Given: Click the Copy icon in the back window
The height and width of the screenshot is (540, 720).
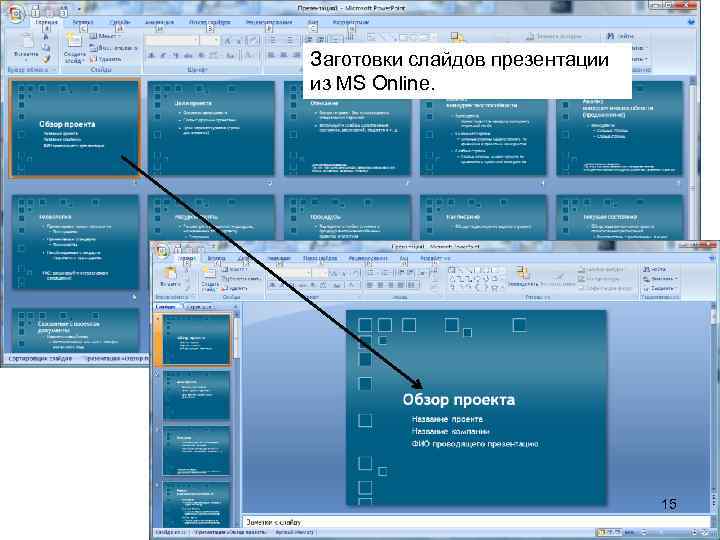Looking at the screenshot, I should tap(46, 48).
